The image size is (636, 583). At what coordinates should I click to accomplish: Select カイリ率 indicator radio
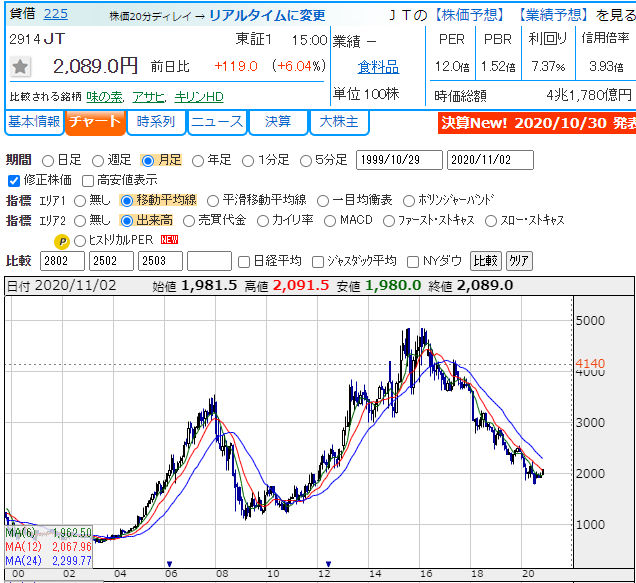tap(263, 221)
